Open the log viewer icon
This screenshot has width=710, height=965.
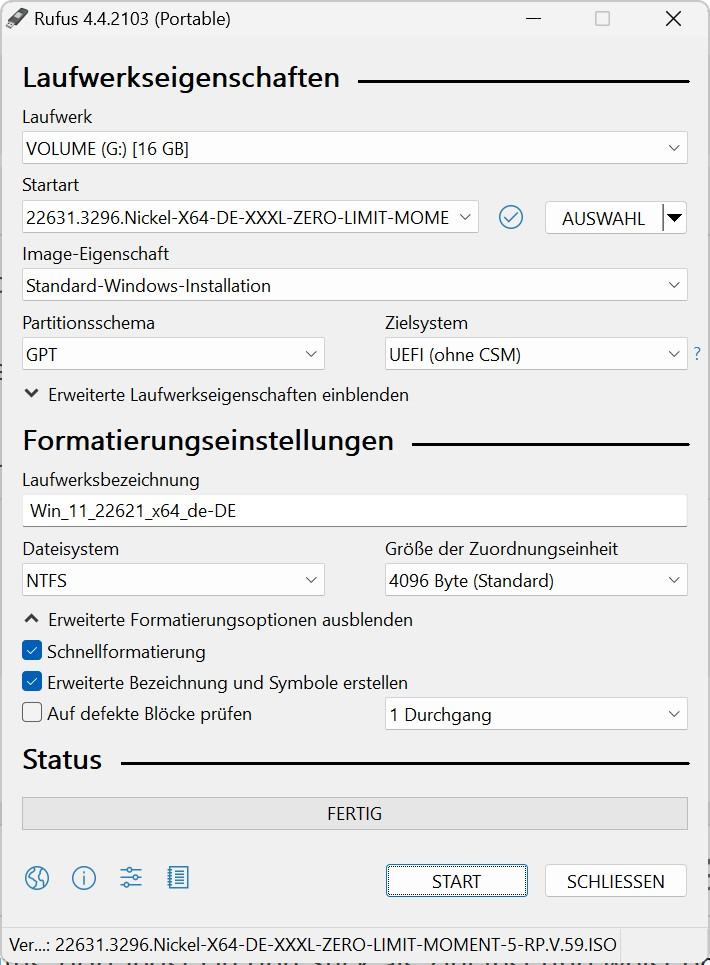tap(178, 878)
